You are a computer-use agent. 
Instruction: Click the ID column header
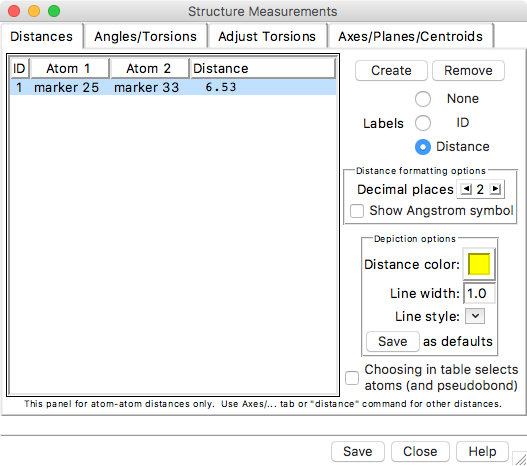pos(19,69)
